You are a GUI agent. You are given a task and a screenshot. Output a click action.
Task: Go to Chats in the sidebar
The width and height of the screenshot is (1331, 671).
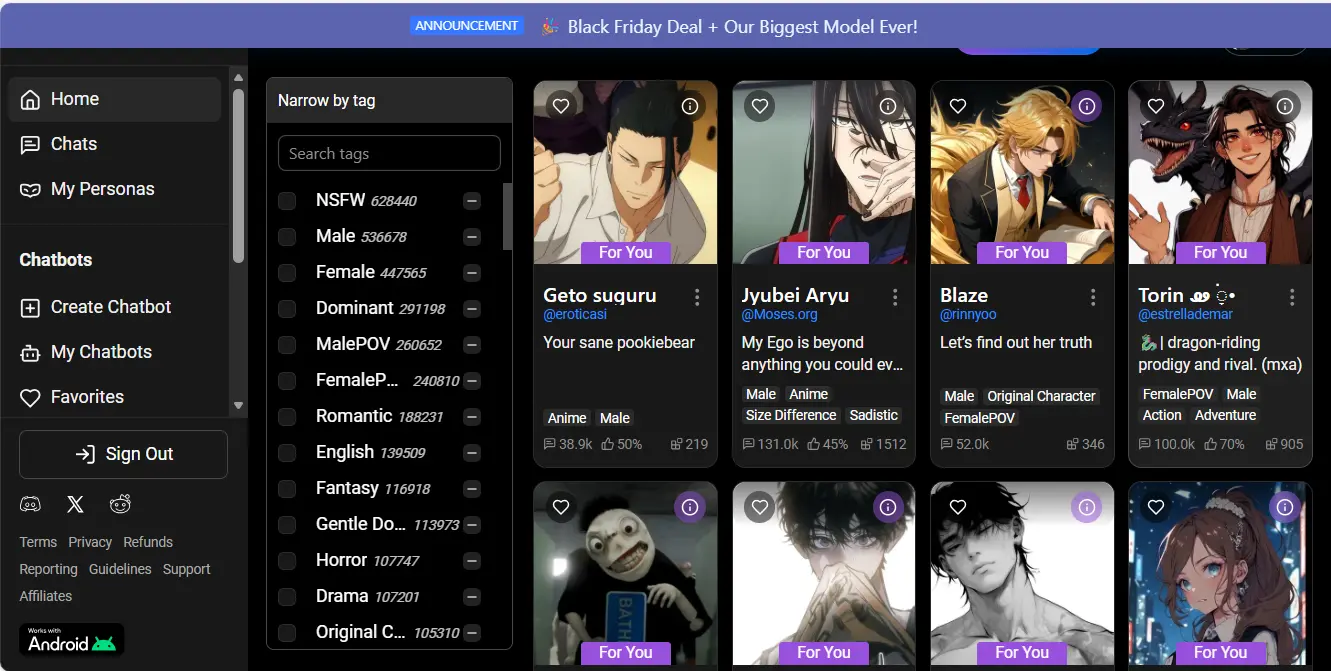click(74, 144)
